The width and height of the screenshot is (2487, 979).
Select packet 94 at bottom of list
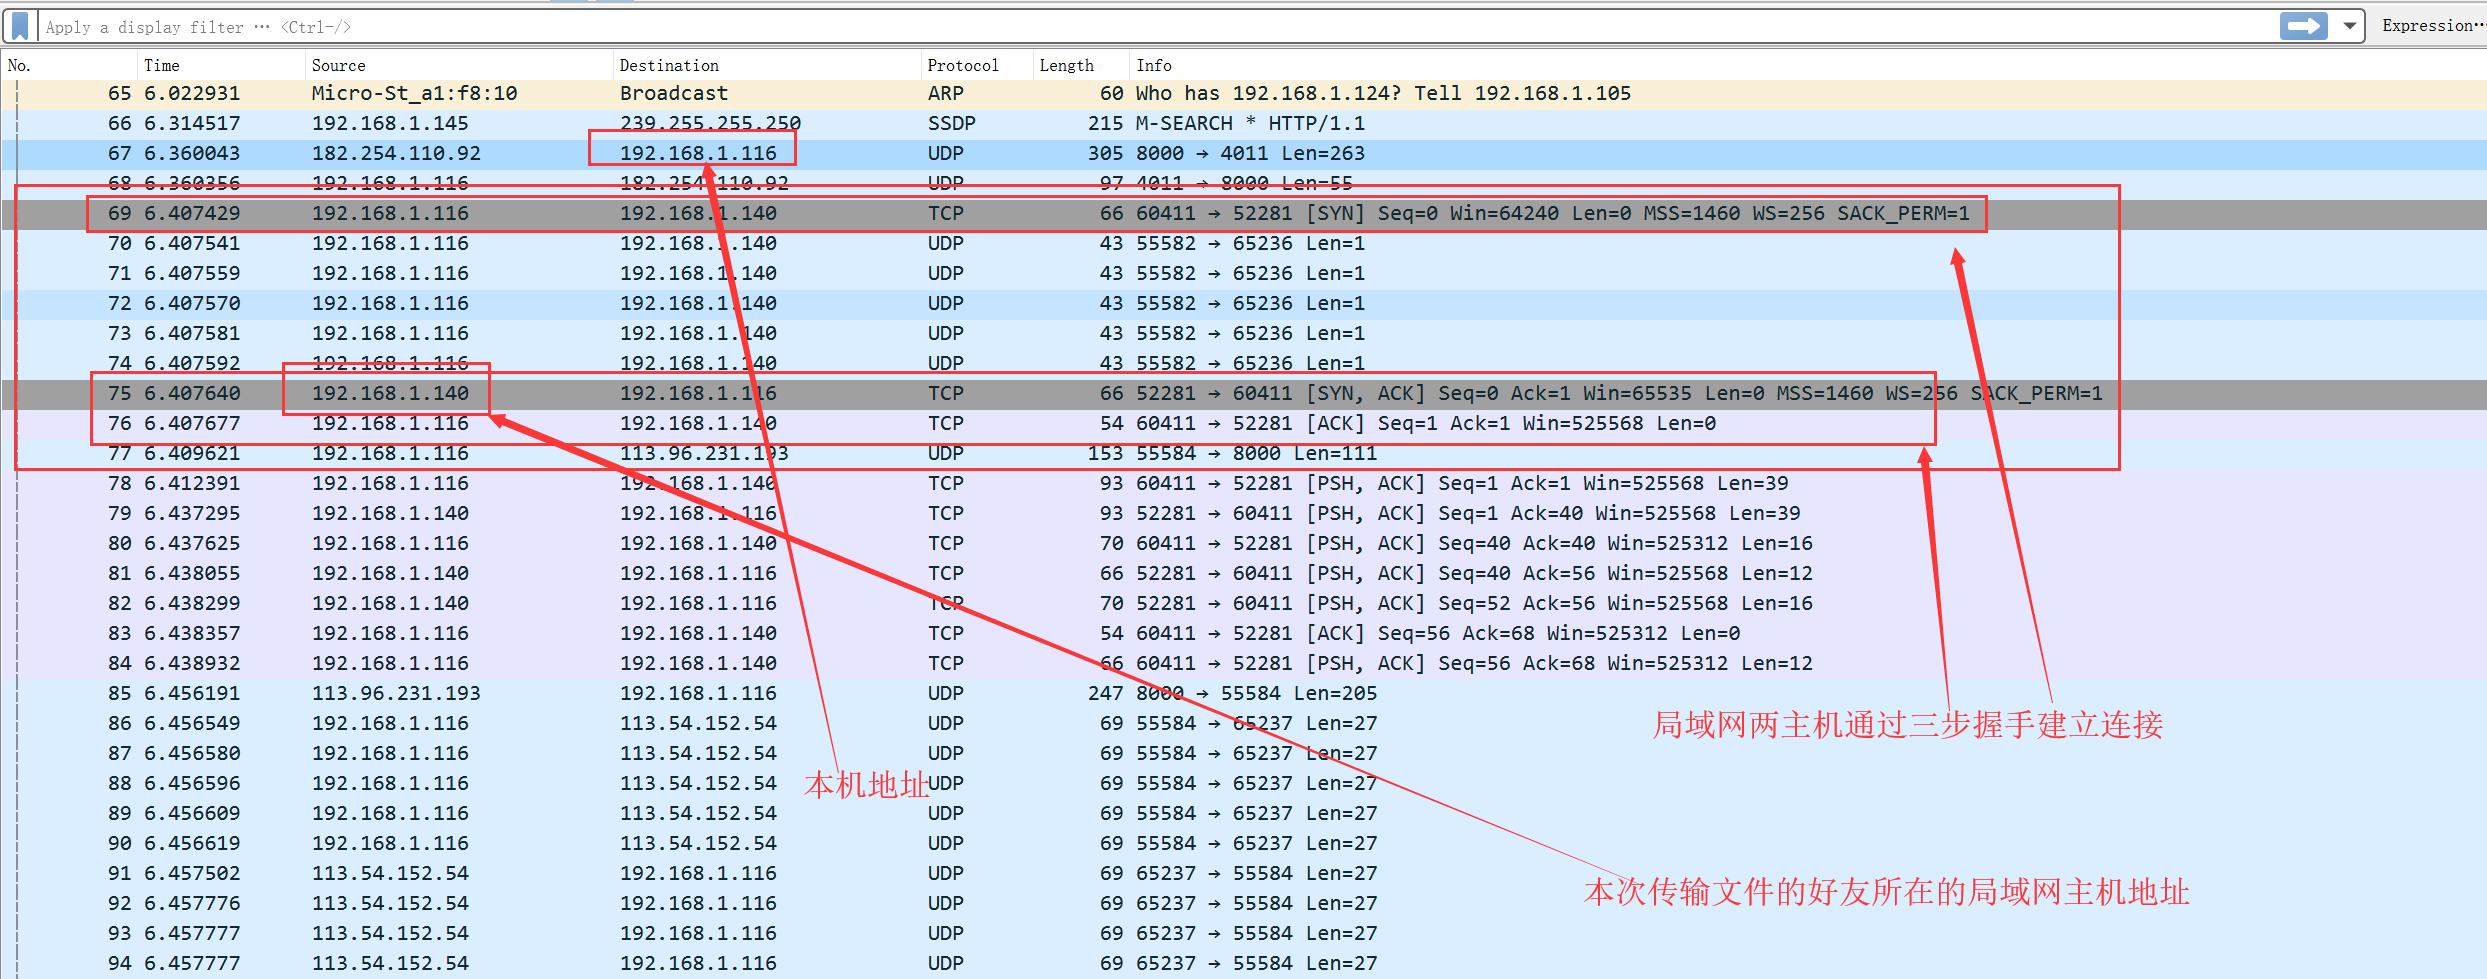pyautogui.click(x=1244, y=963)
